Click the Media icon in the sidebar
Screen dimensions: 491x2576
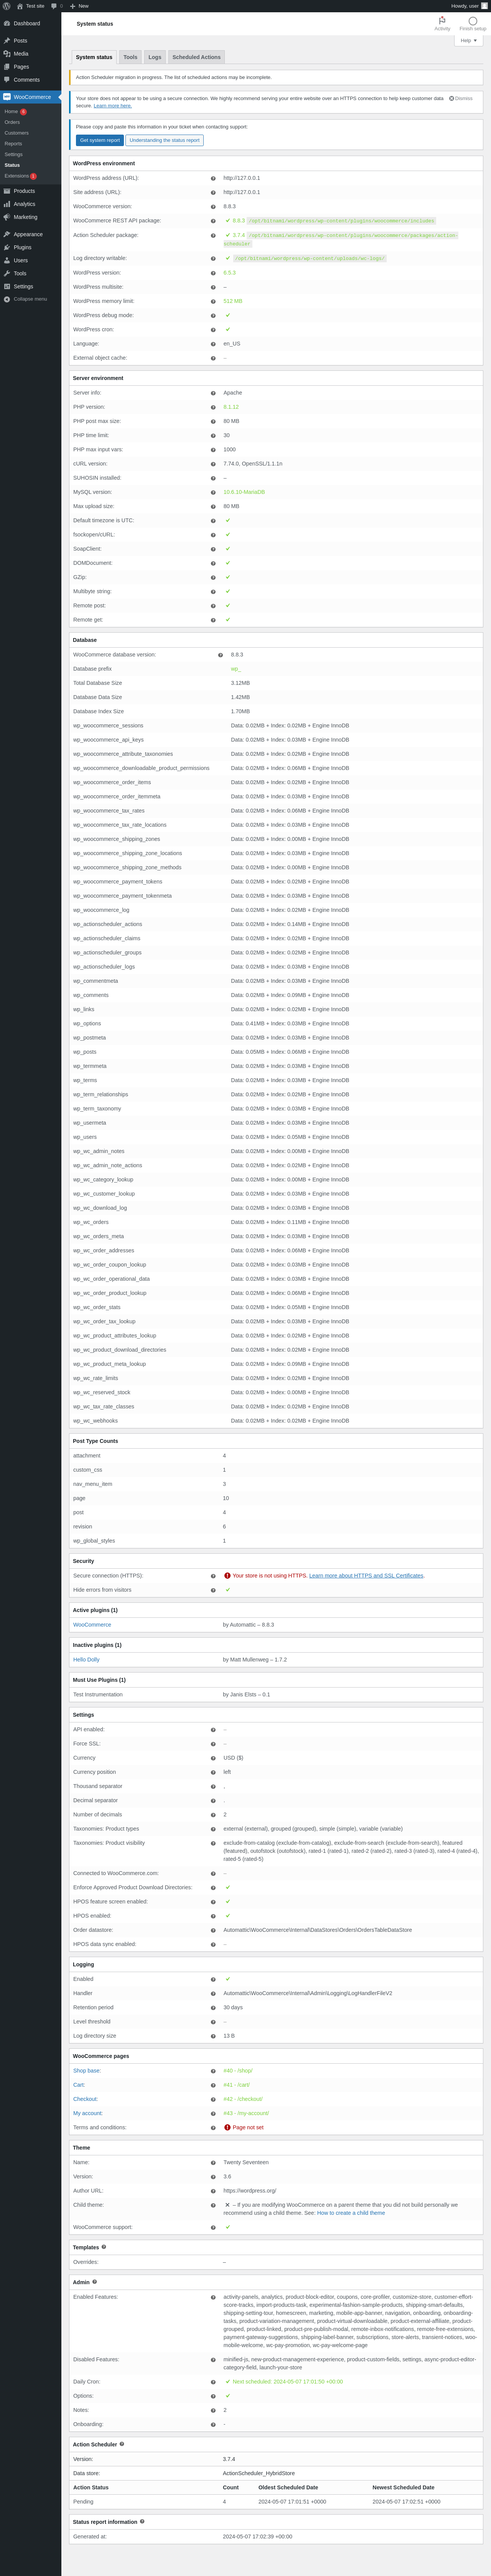[7, 54]
